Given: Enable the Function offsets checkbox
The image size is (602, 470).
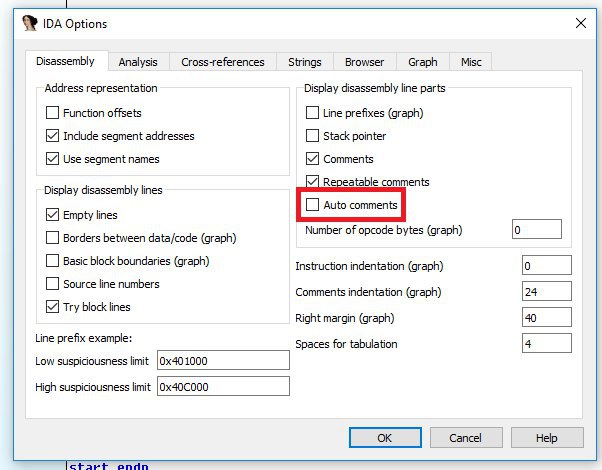Looking at the screenshot, I should coord(53,113).
